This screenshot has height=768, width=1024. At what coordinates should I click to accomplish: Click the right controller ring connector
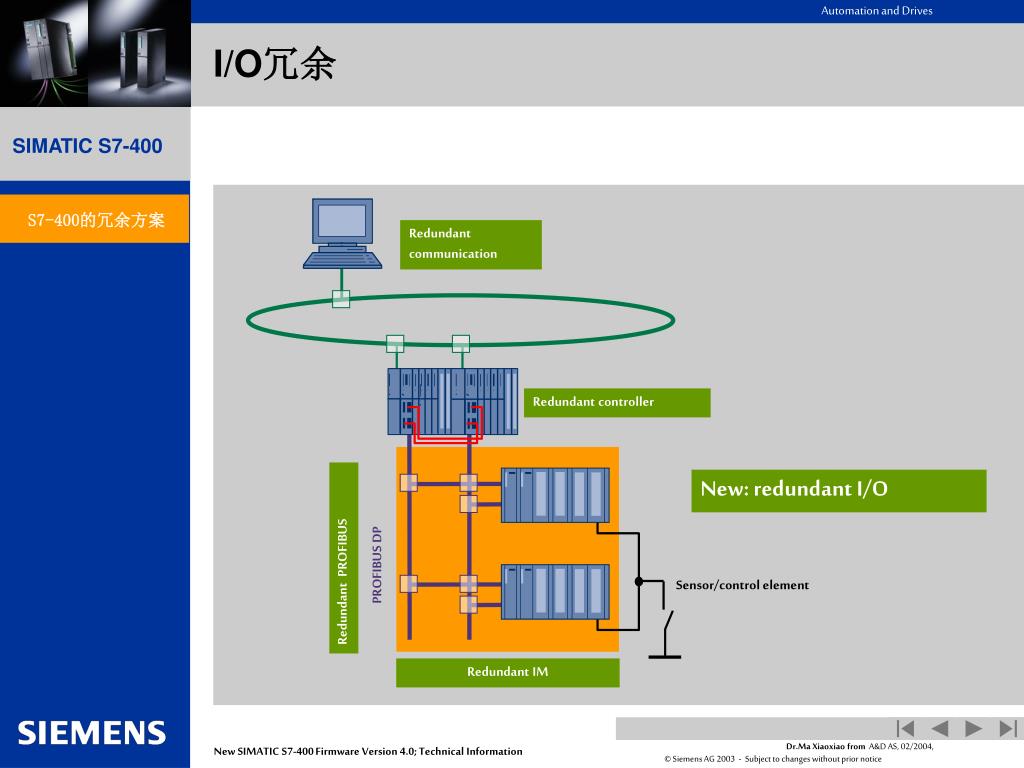461,344
